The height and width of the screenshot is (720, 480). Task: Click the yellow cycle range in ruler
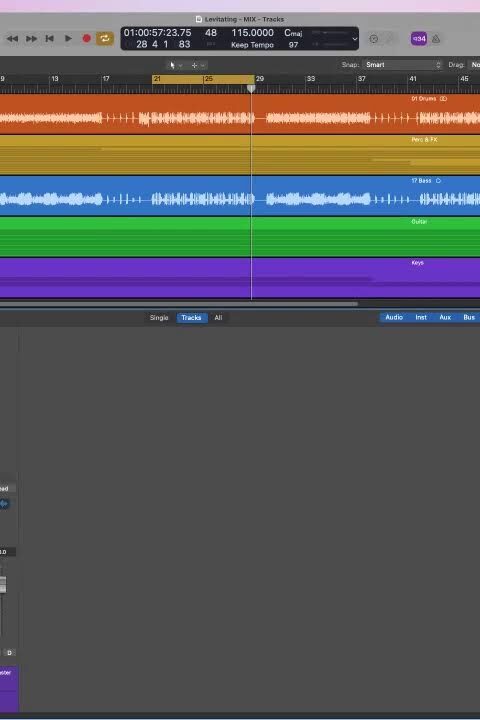click(203, 79)
